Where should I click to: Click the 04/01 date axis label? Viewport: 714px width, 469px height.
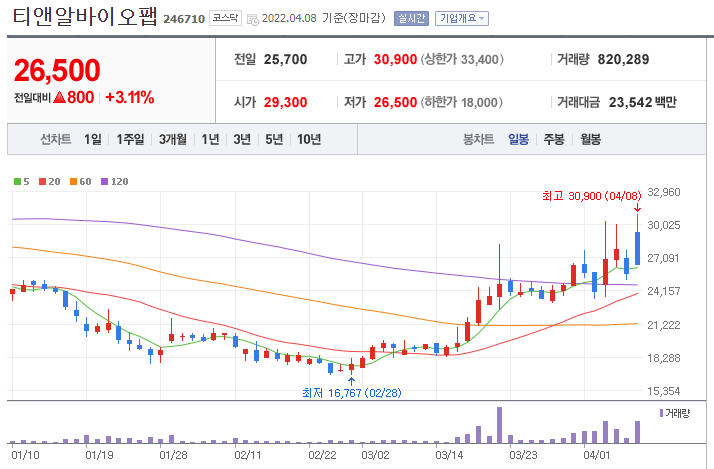click(597, 455)
